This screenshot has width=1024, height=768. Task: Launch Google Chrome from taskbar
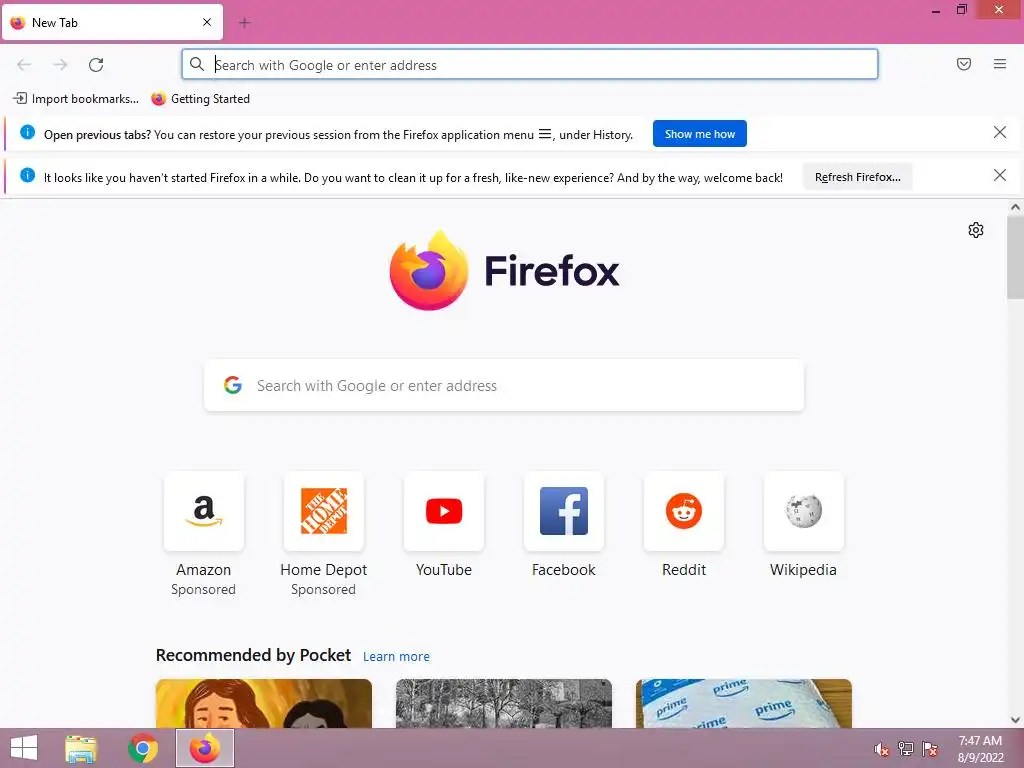pyautogui.click(x=143, y=748)
